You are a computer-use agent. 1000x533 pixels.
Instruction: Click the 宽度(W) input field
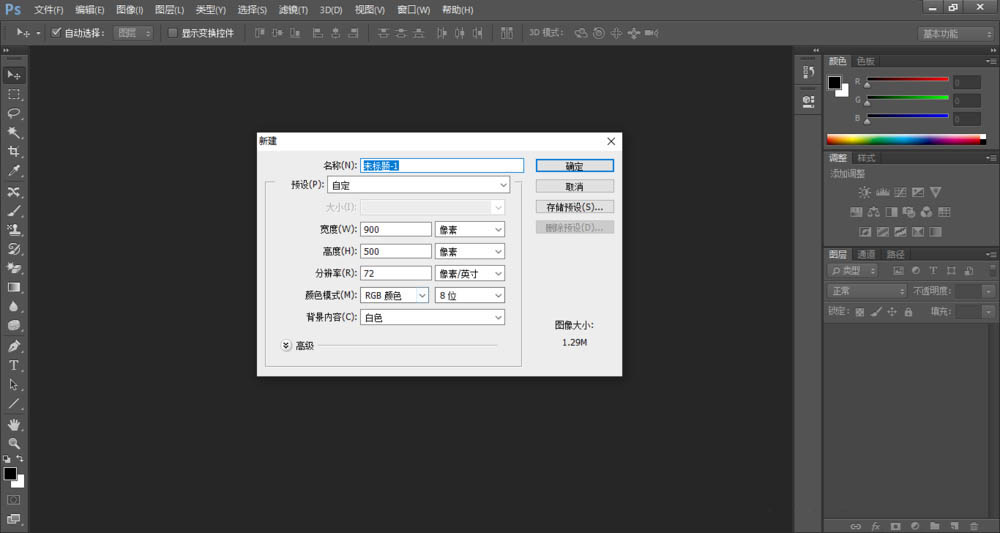pos(396,230)
